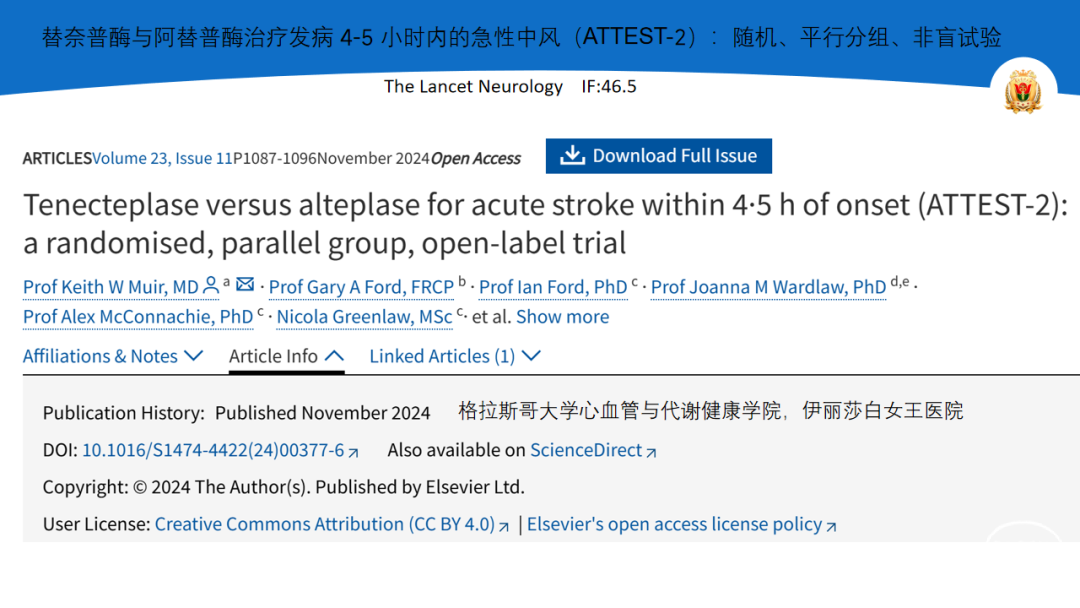Click the Download Full Issue button

click(658, 156)
